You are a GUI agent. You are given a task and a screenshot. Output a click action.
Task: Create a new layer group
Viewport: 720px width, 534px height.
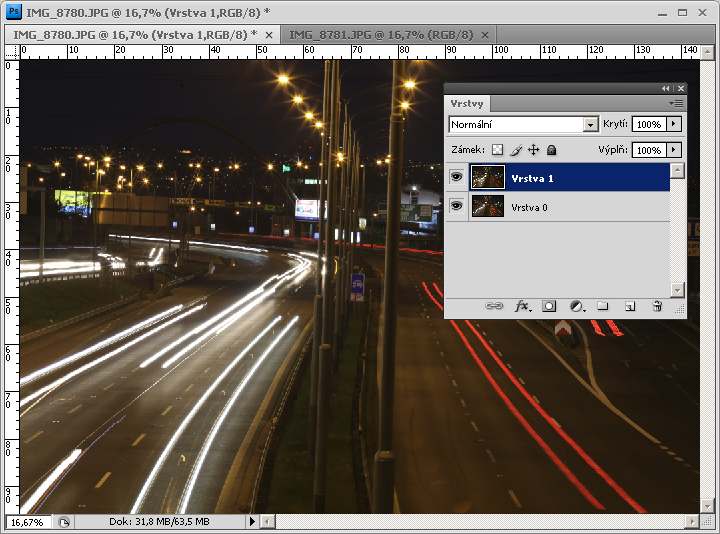pyautogui.click(x=603, y=306)
